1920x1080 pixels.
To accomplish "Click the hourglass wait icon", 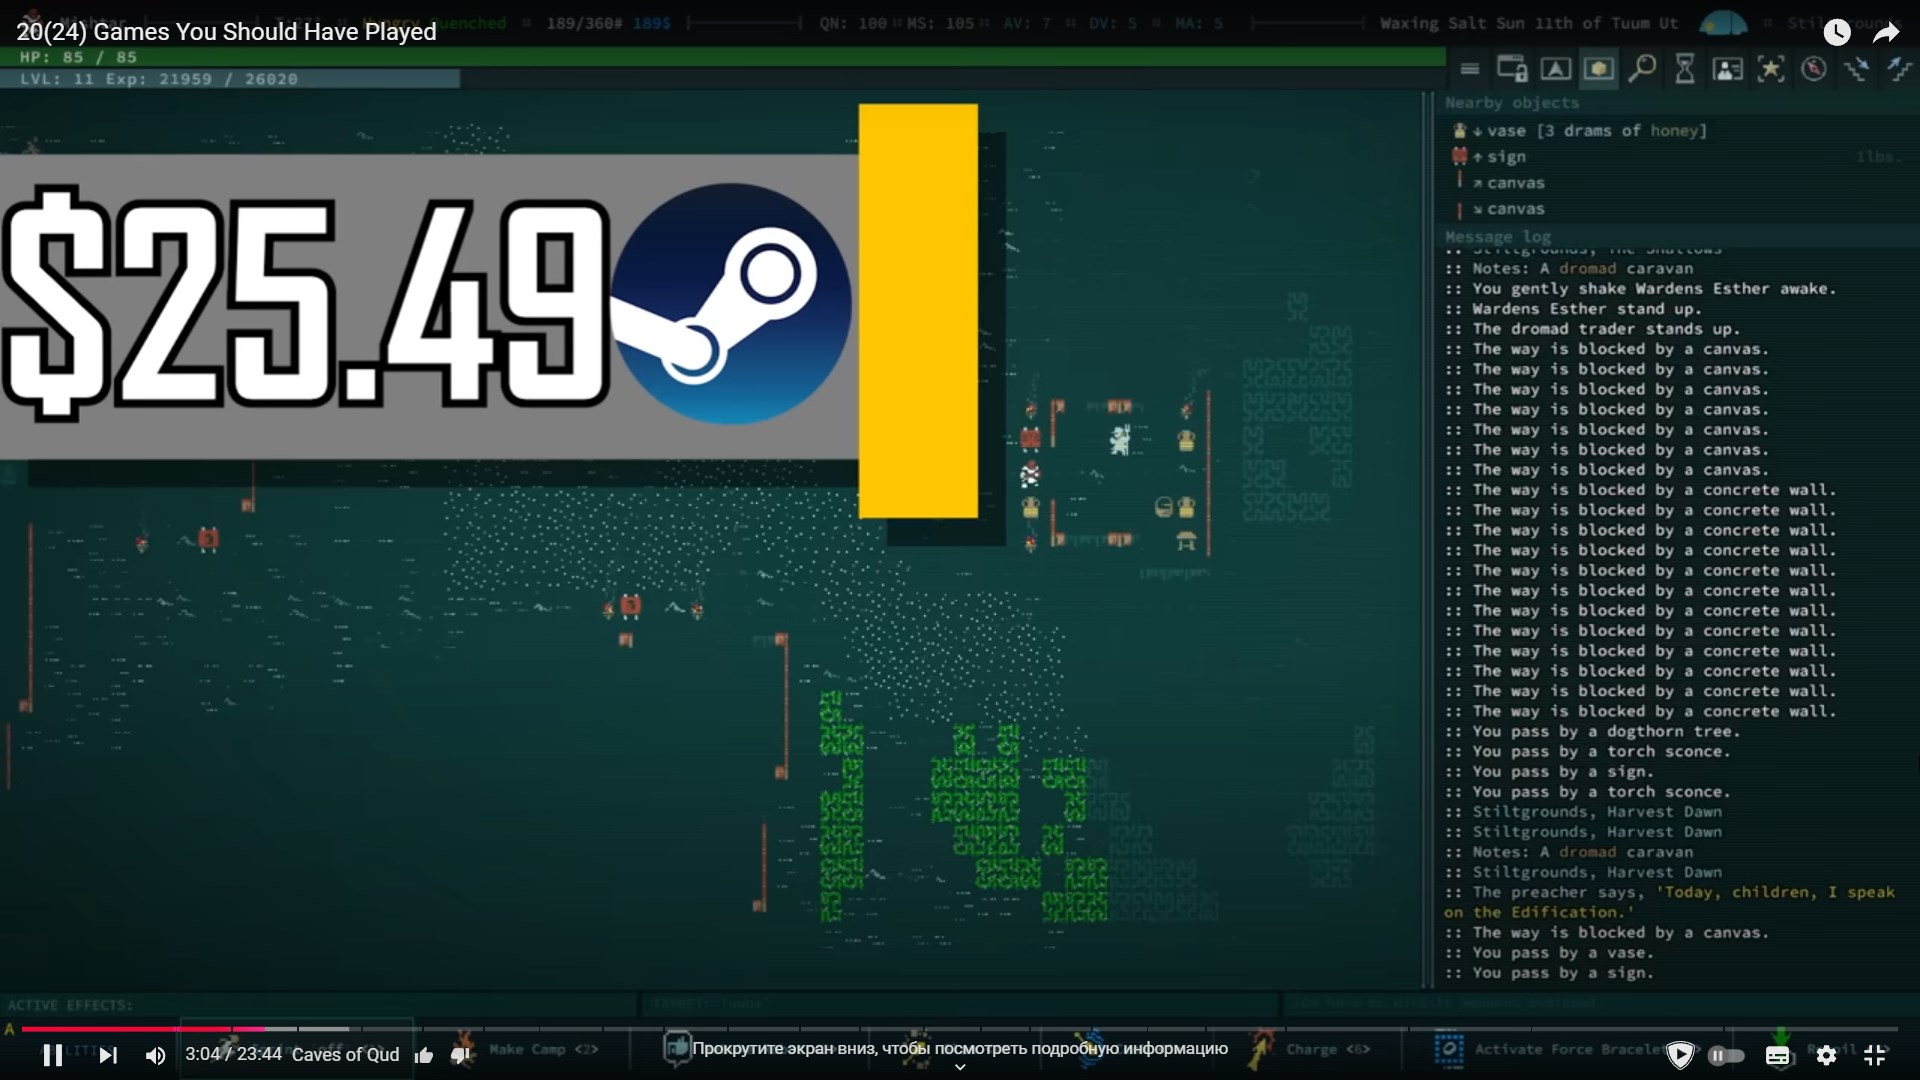I will [x=1685, y=69].
